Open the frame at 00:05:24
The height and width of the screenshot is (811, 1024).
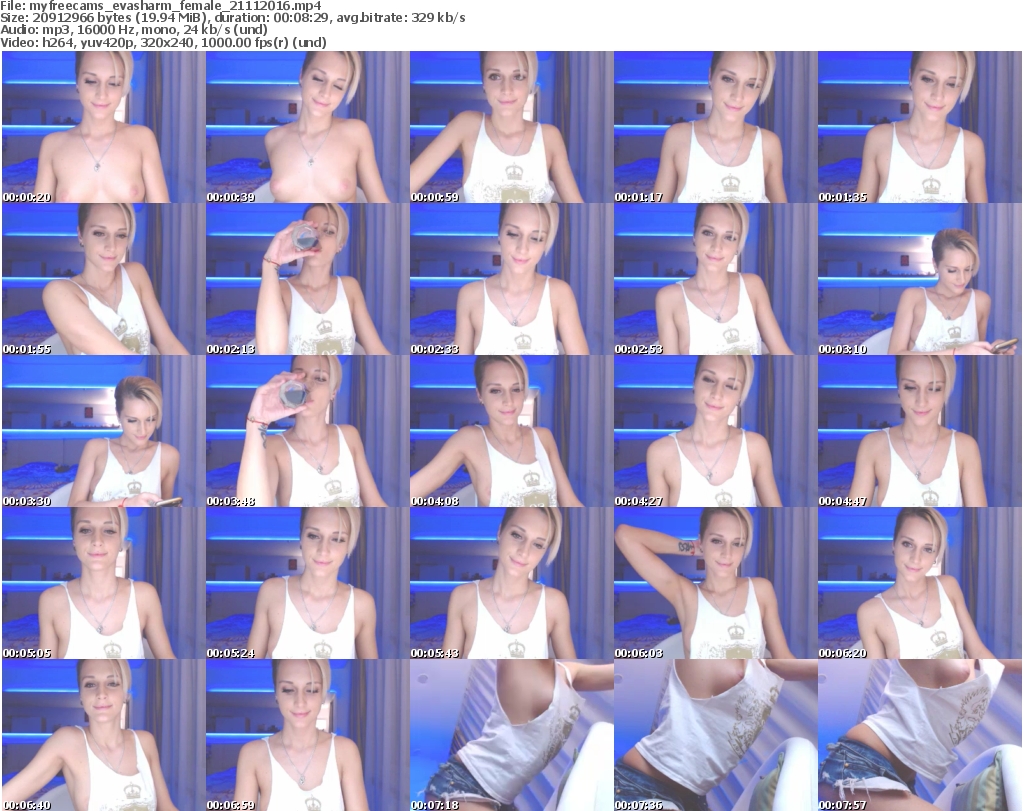(x=308, y=583)
